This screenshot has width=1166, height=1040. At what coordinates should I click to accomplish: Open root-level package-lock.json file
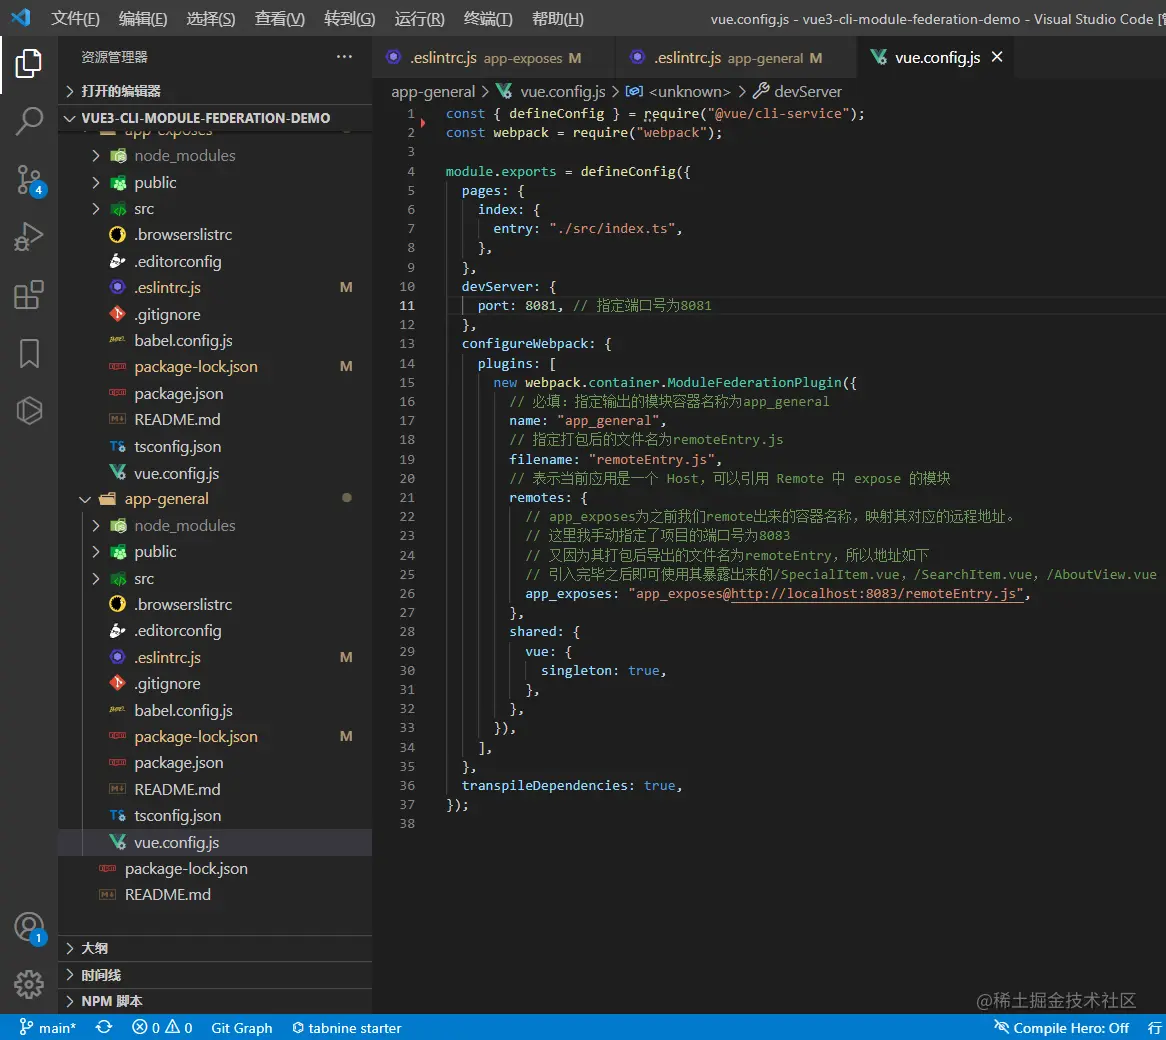215,868
